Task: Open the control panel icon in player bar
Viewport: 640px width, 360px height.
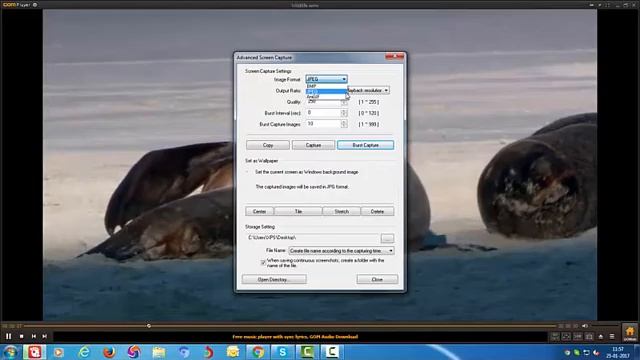Action: tap(555, 336)
